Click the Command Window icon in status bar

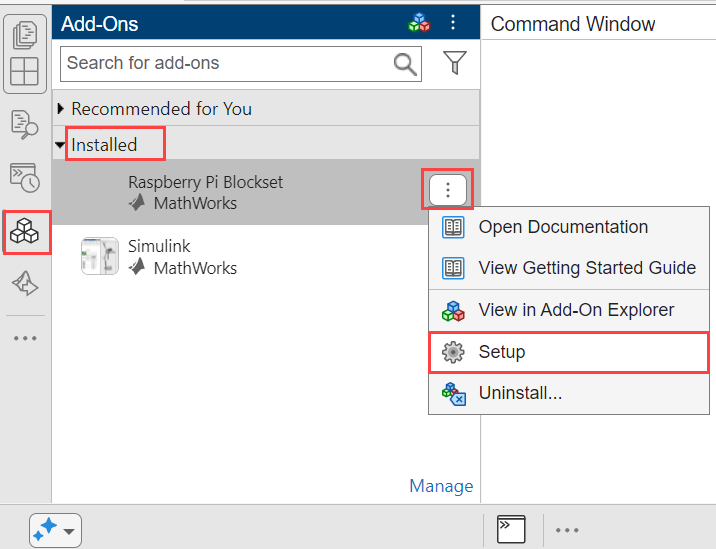[511, 529]
